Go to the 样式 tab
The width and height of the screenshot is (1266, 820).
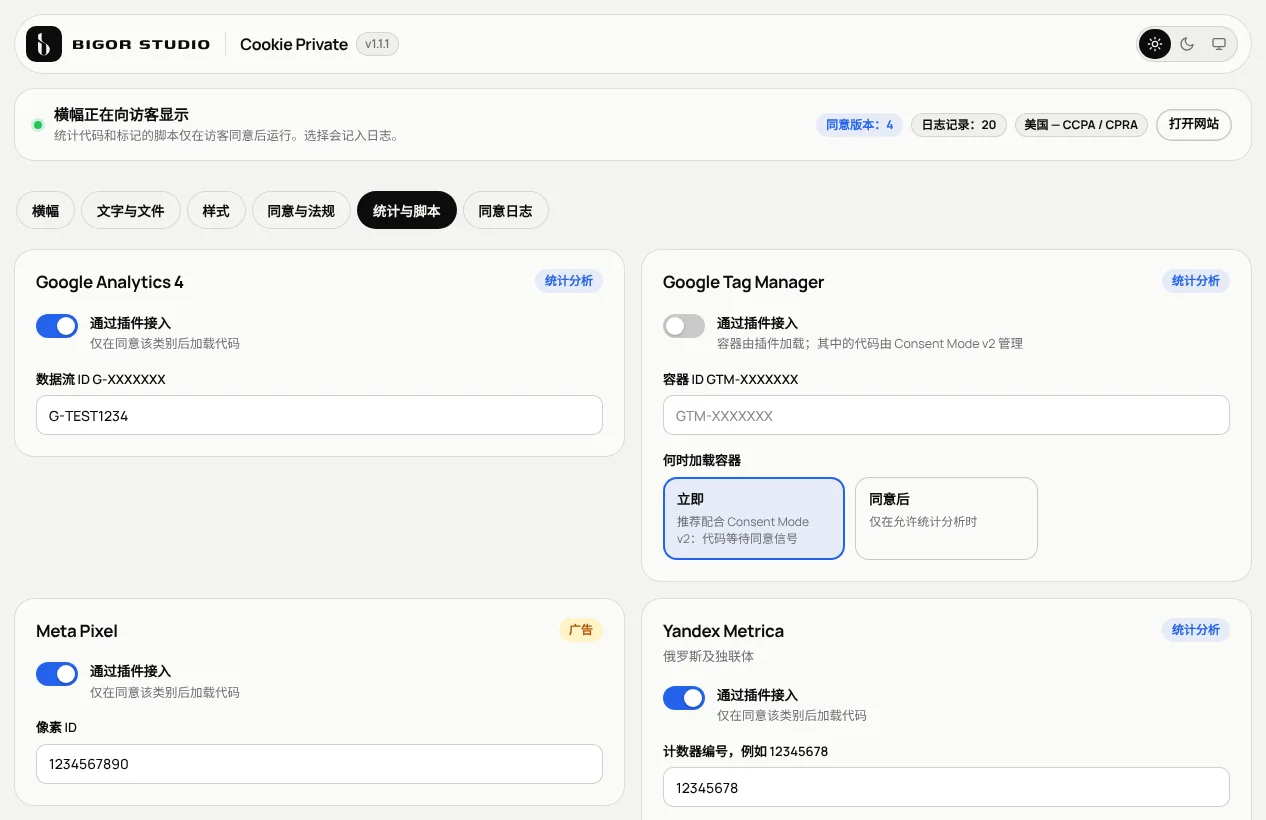pyautogui.click(x=216, y=211)
